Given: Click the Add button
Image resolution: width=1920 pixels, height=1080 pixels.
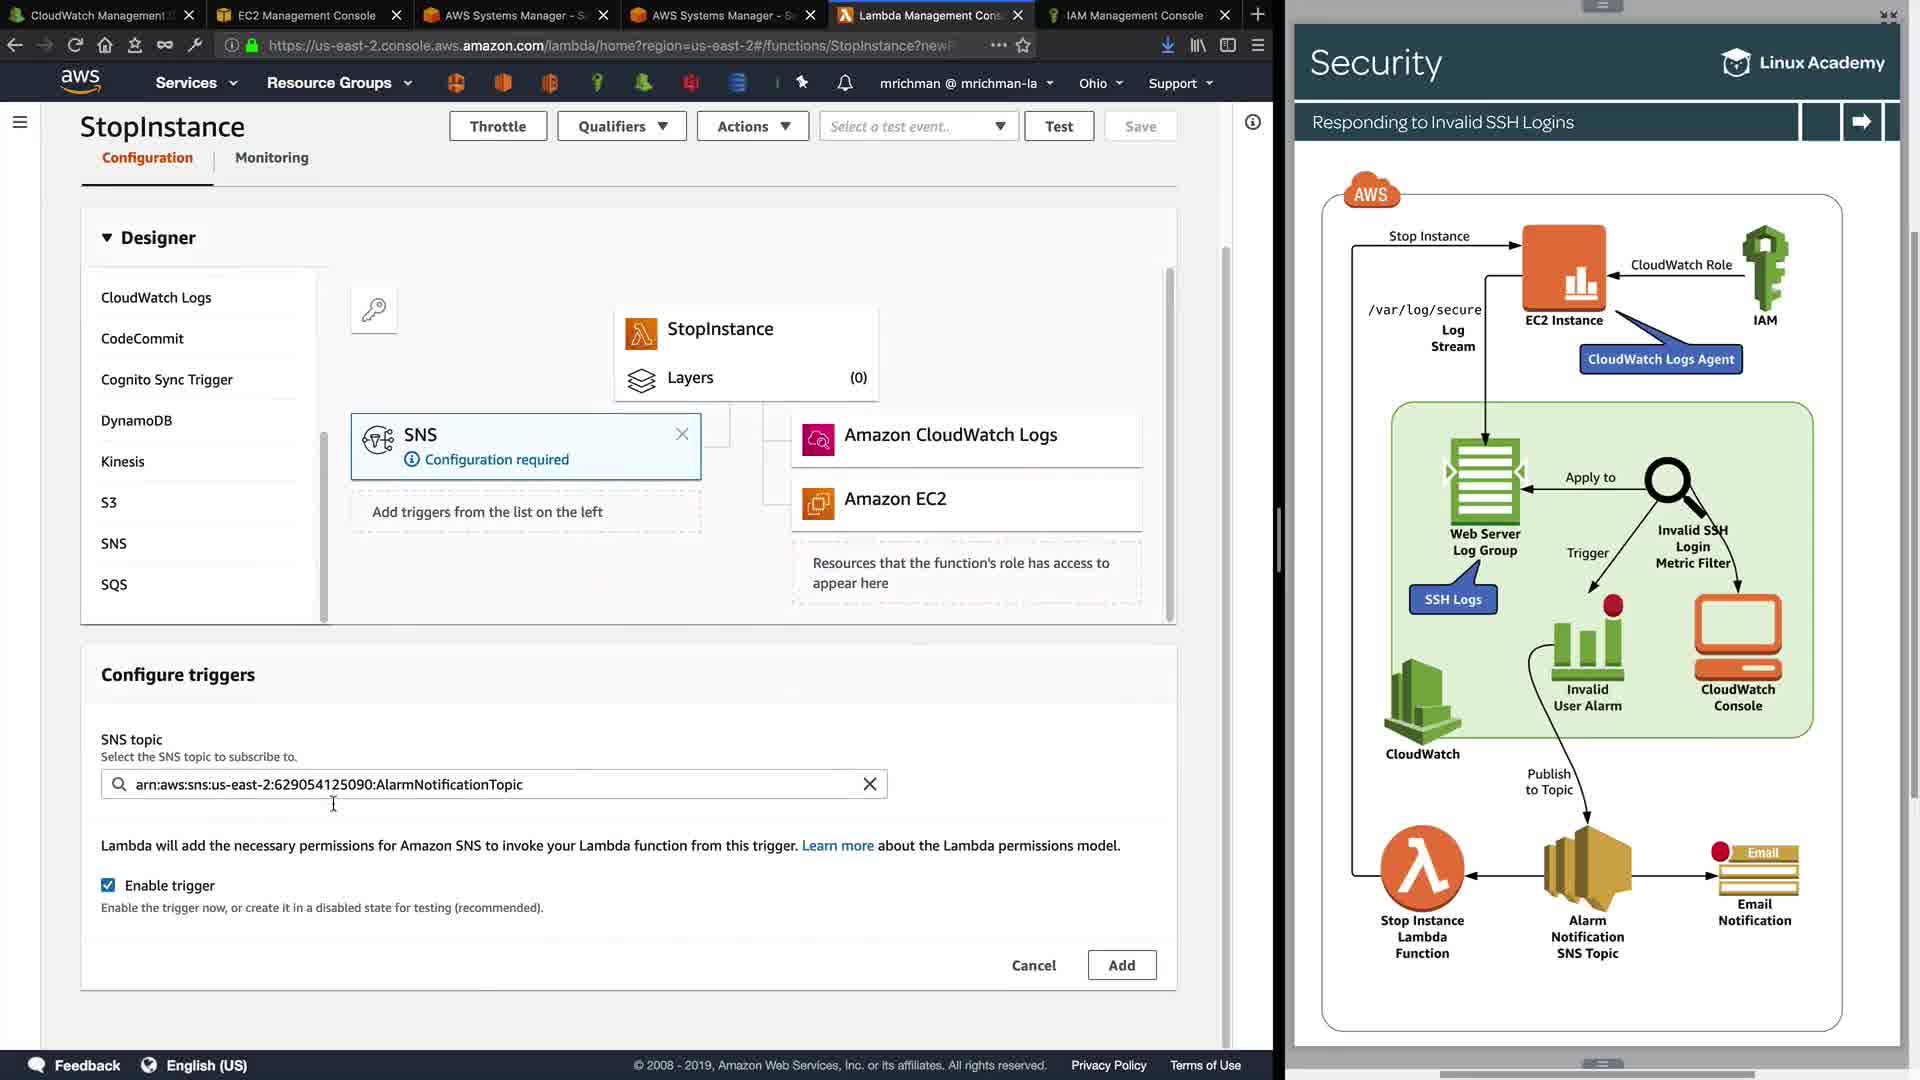Looking at the screenshot, I should click(1121, 965).
